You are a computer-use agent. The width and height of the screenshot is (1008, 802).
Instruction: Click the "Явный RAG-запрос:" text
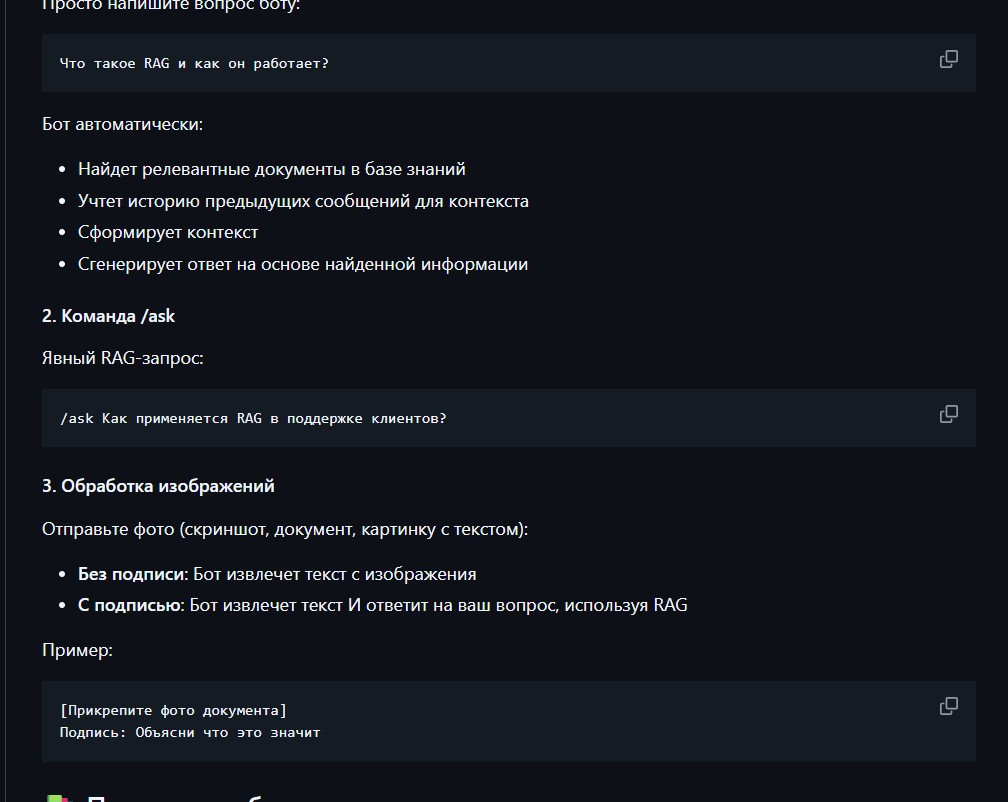(x=122, y=357)
